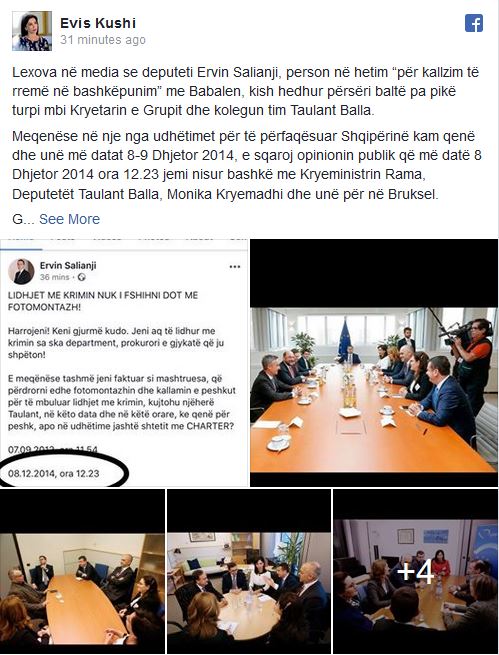Expand post text with See More
The height and width of the screenshot is (655, 499).
69,219
